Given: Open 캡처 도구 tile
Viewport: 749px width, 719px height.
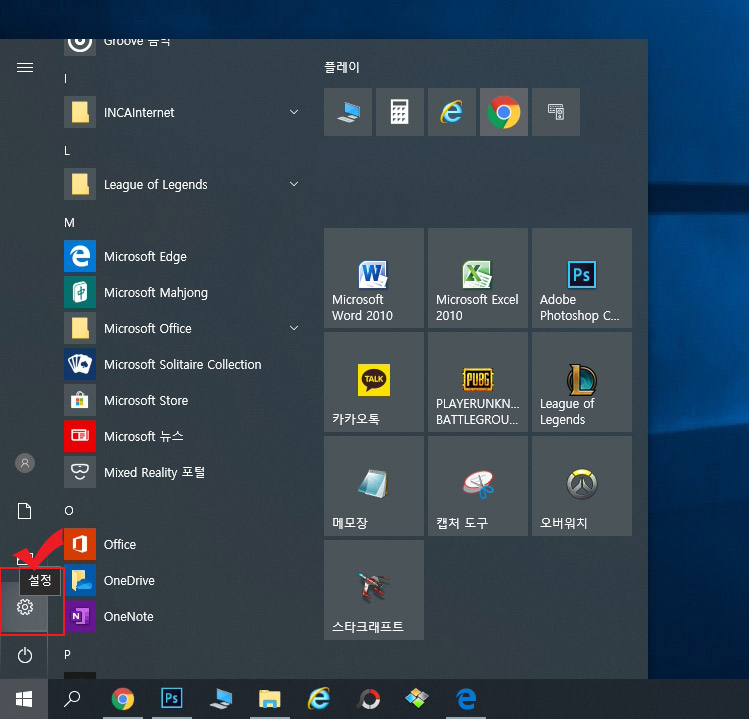Looking at the screenshot, I should click(478, 486).
